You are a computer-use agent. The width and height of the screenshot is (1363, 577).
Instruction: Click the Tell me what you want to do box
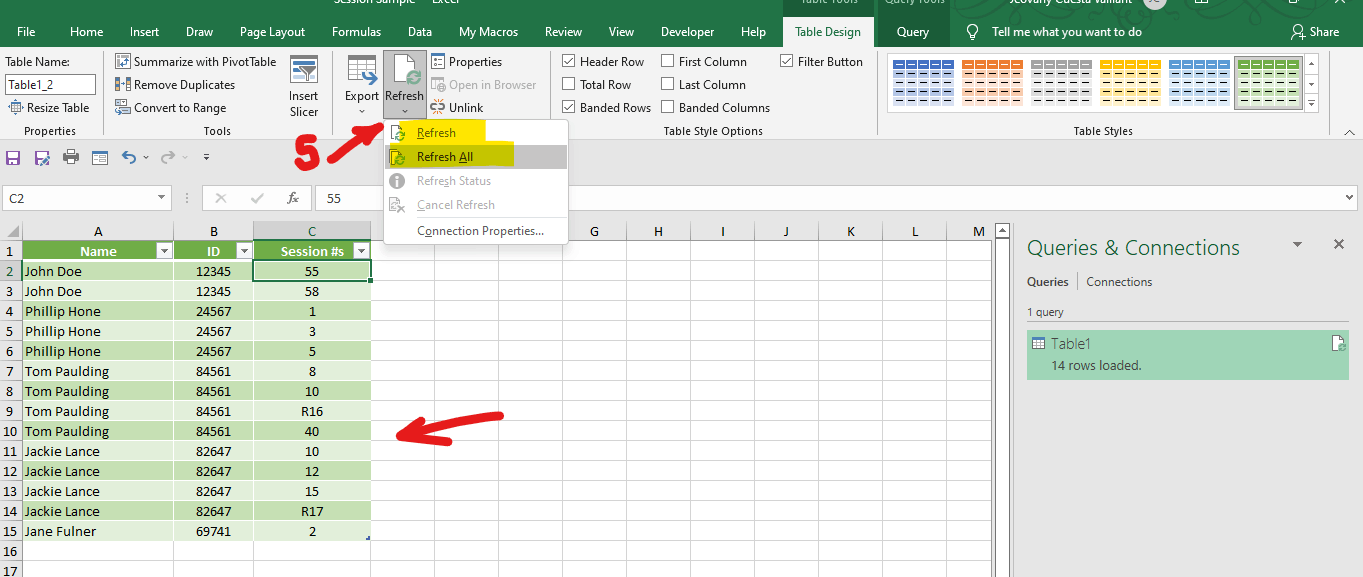click(x=1066, y=32)
